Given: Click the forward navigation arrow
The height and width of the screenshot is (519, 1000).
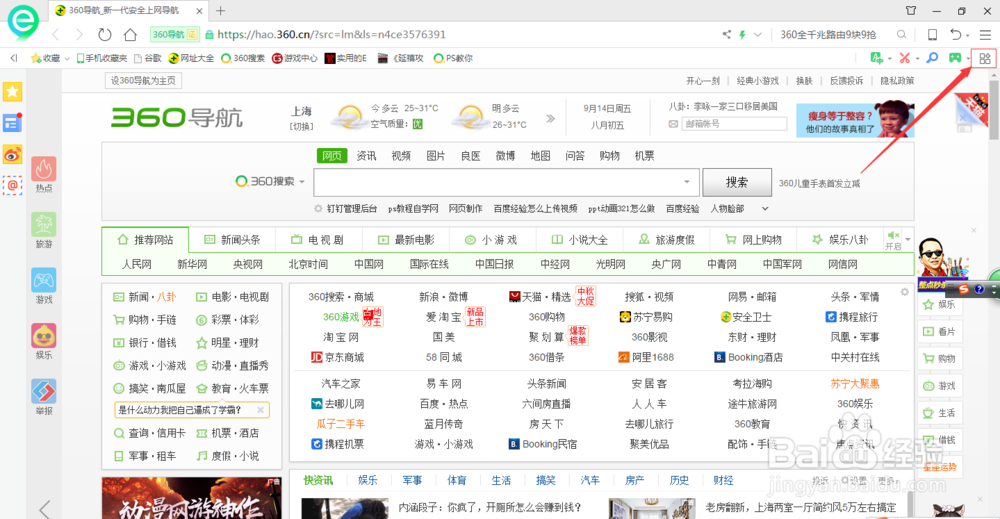Looking at the screenshot, I should pyautogui.click(x=79, y=34).
